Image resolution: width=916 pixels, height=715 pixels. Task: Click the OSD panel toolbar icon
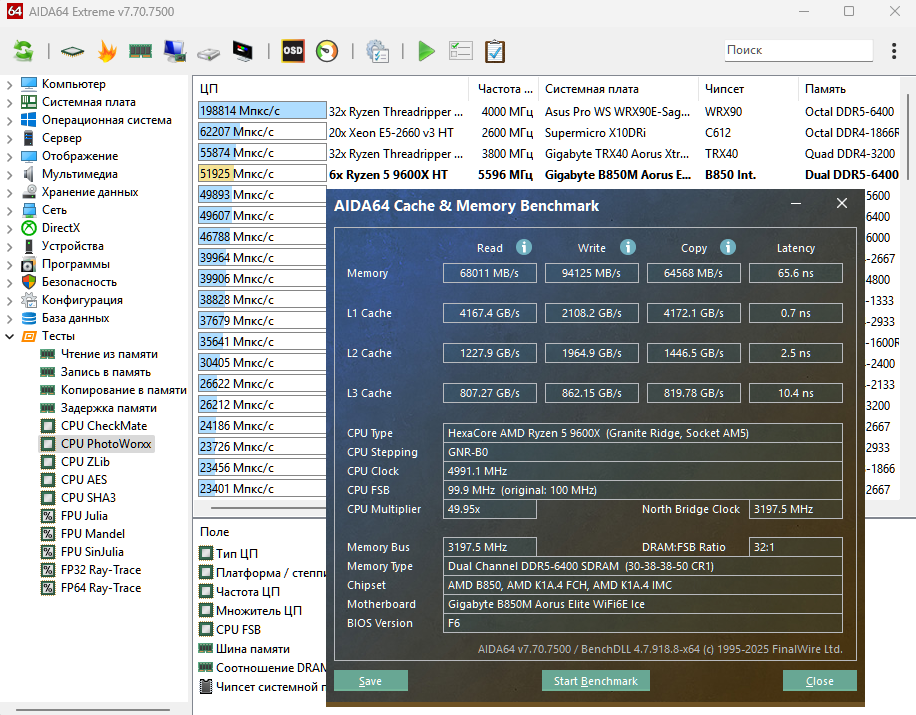click(292, 50)
